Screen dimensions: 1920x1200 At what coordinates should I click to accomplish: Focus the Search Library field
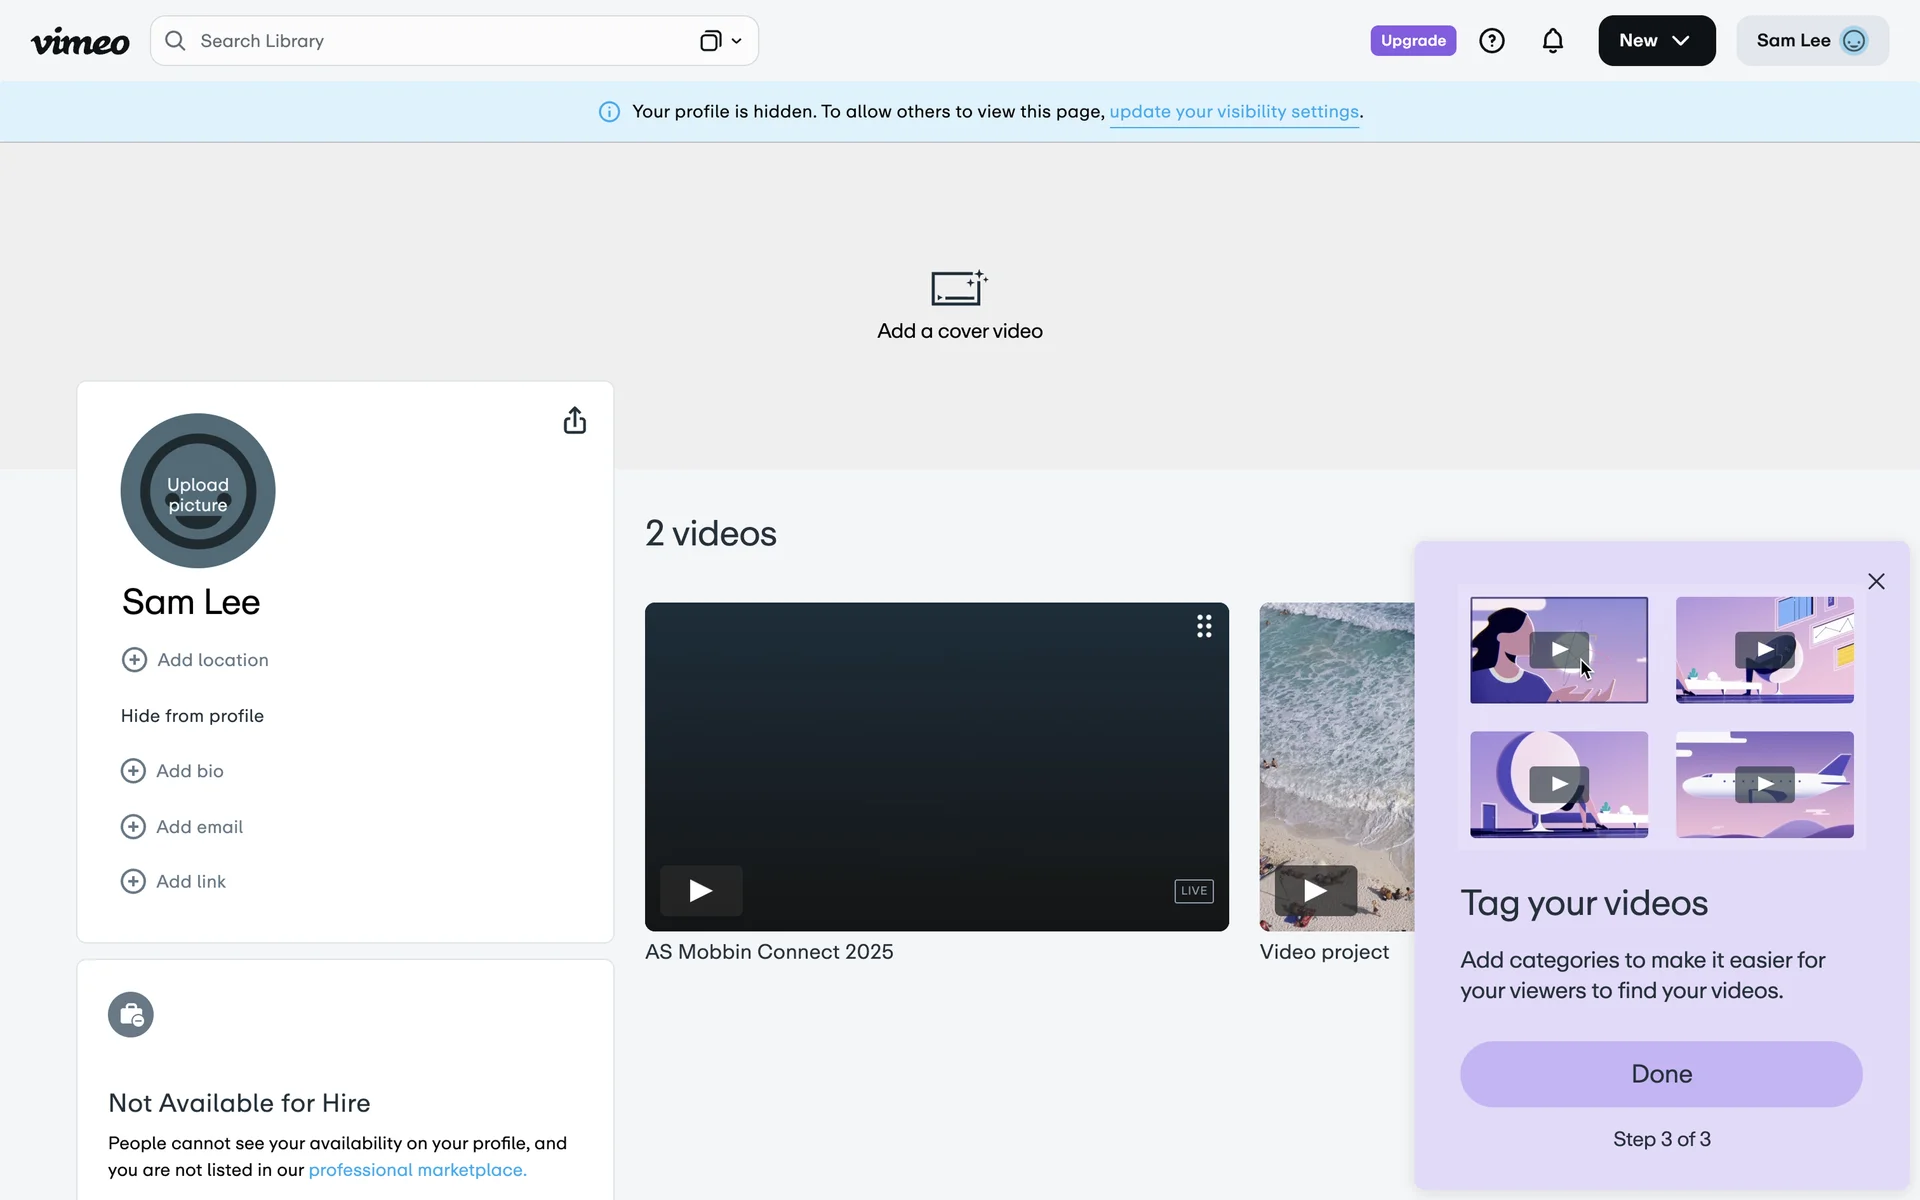[430, 41]
